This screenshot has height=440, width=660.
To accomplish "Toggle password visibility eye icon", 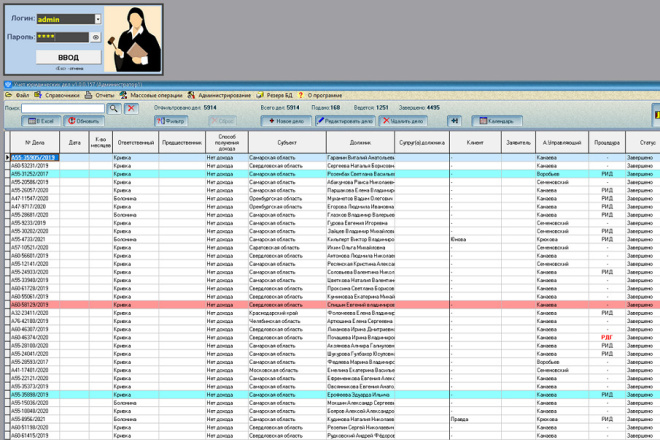I will 96,37.
